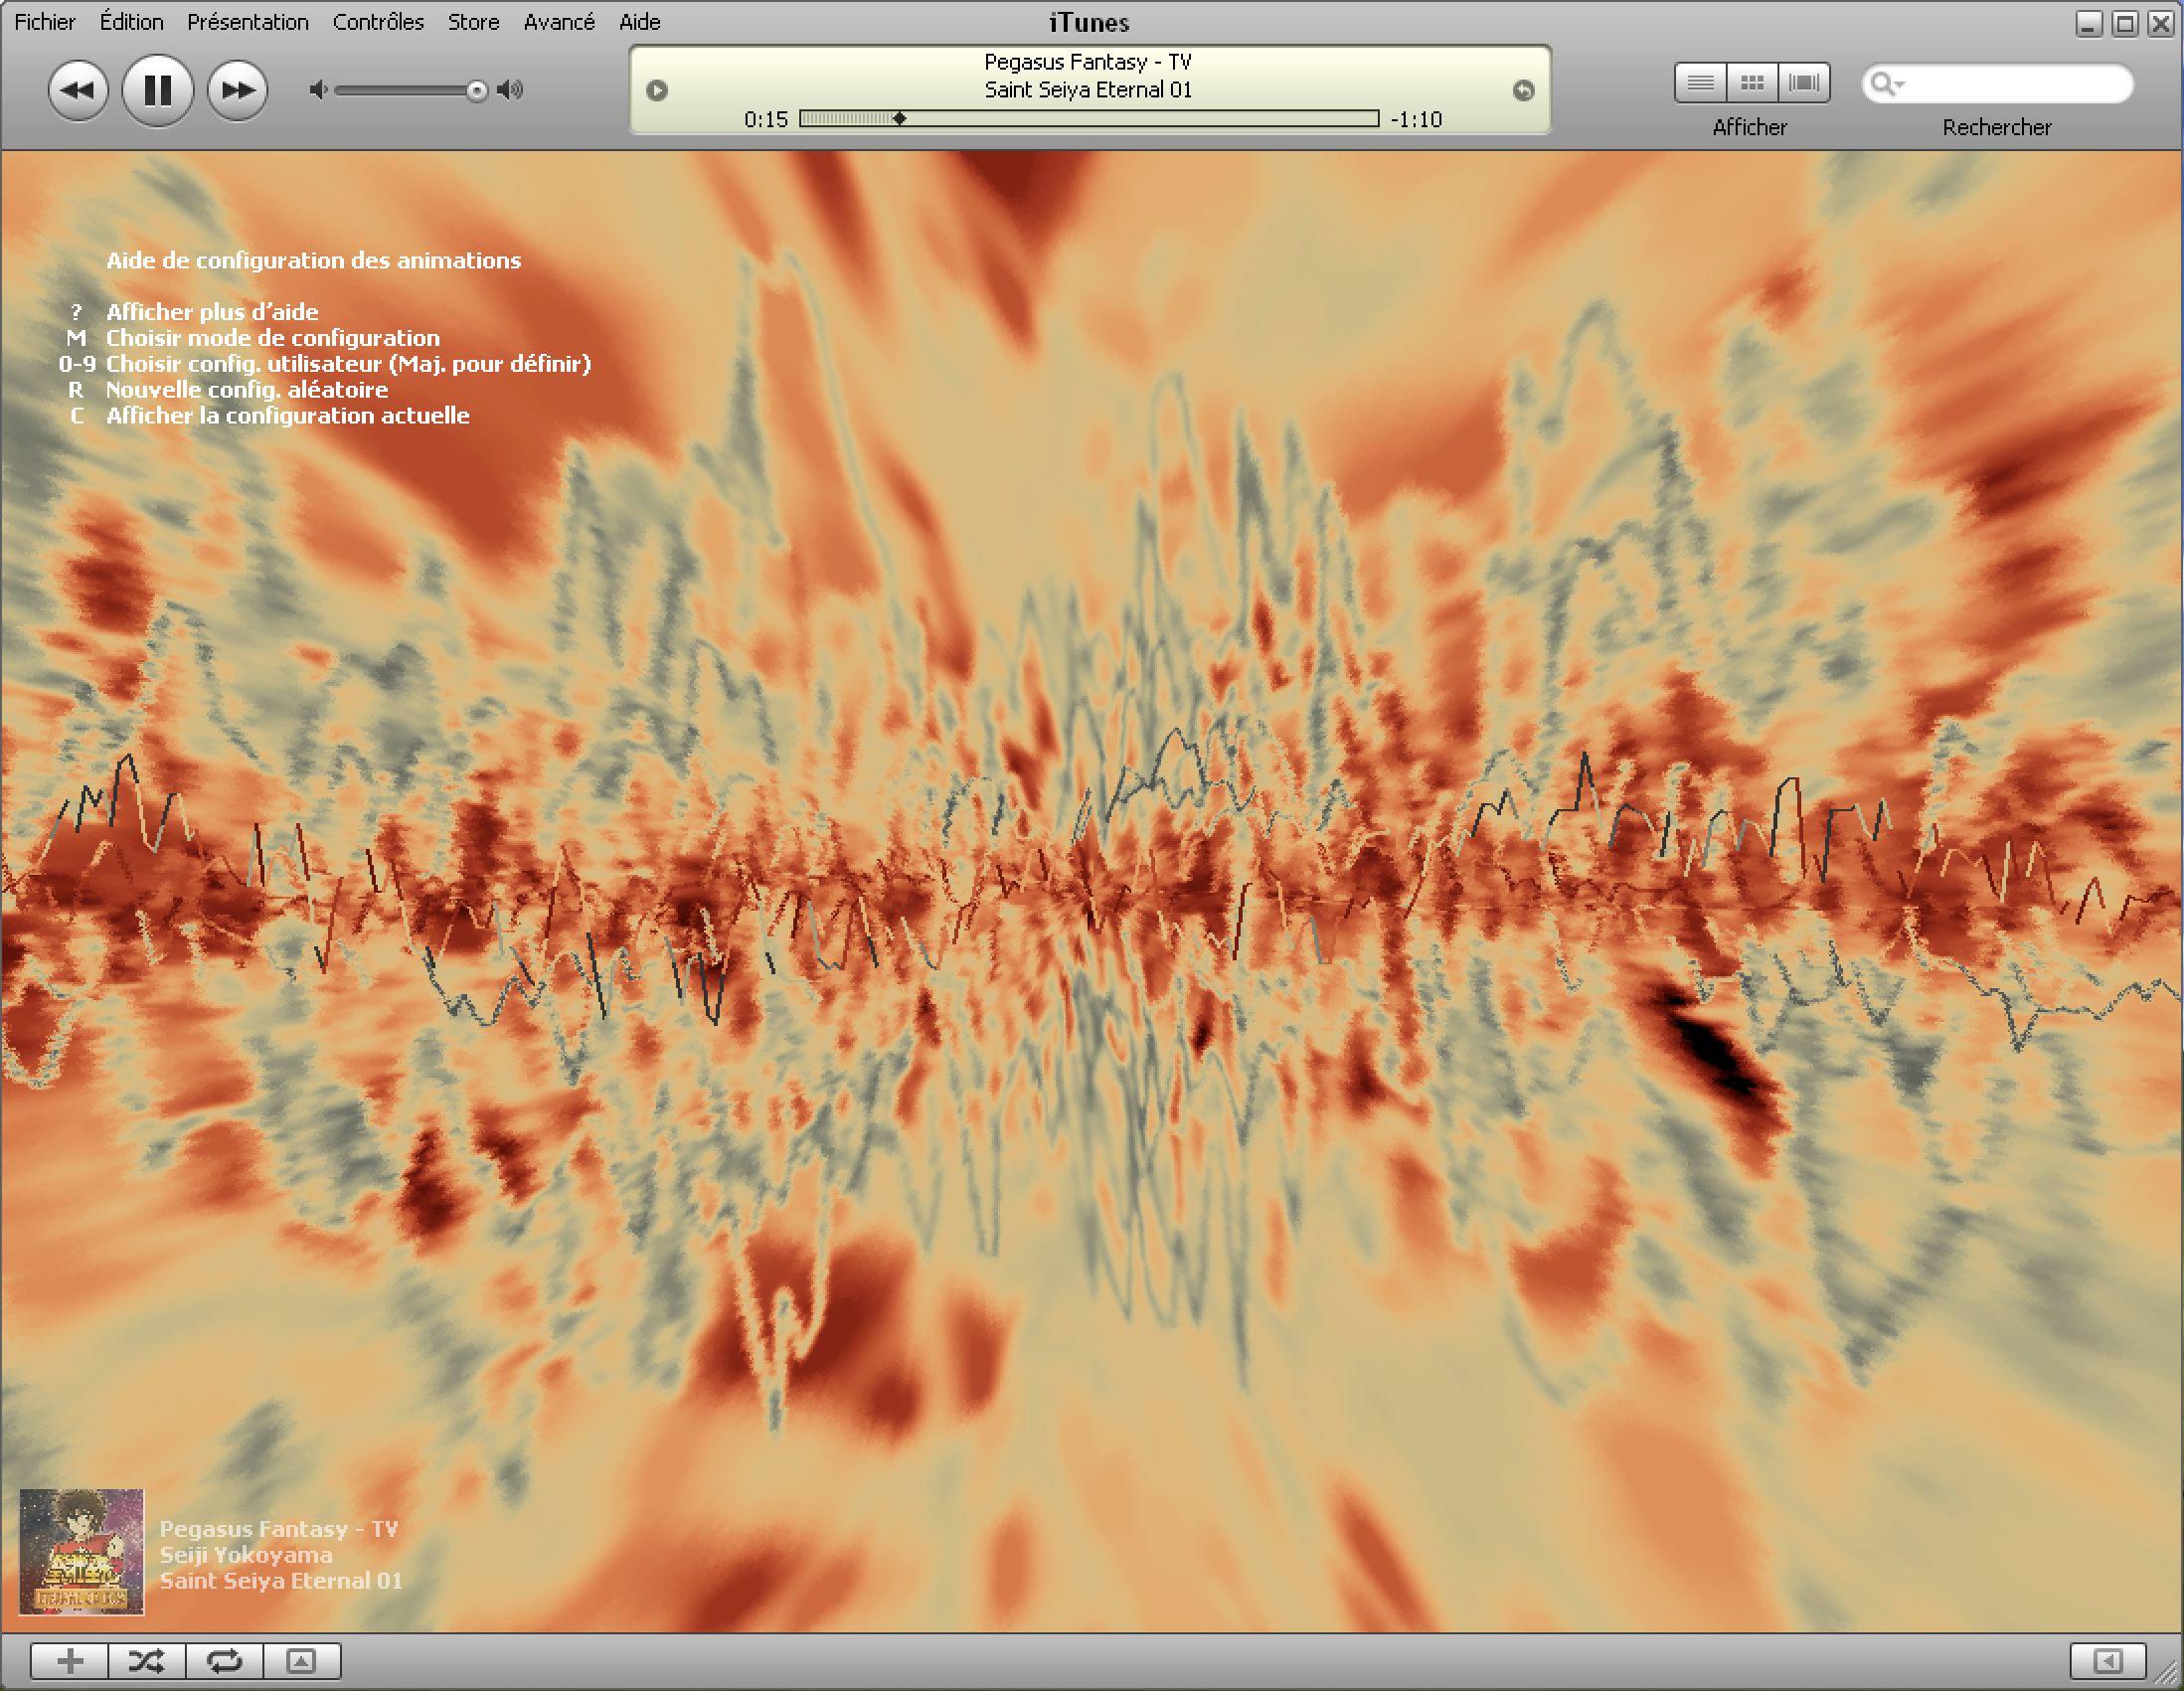The width and height of the screenshot is (2184, 1691).
Task: Switch to grid view
Action: click(x=1752, y=83)
